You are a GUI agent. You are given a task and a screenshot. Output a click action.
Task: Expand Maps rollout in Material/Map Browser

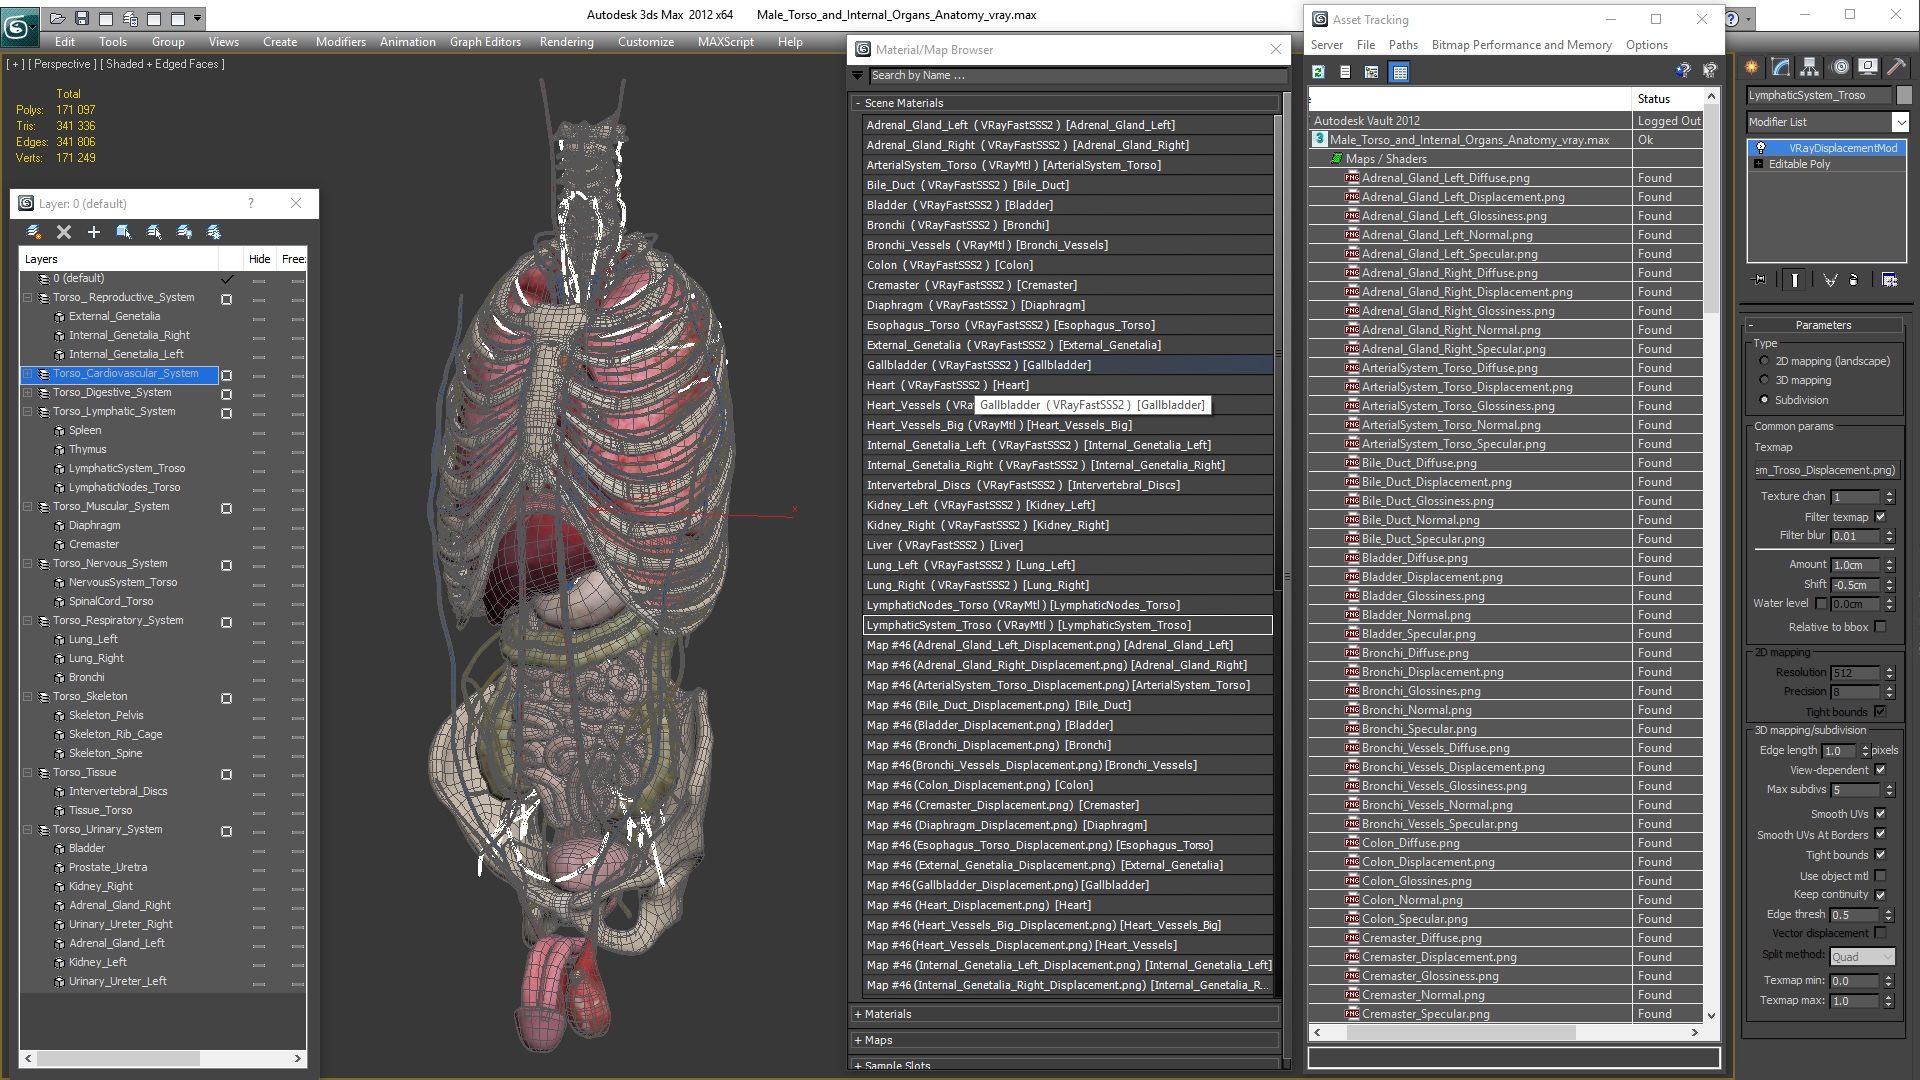tap(858, 1040)
